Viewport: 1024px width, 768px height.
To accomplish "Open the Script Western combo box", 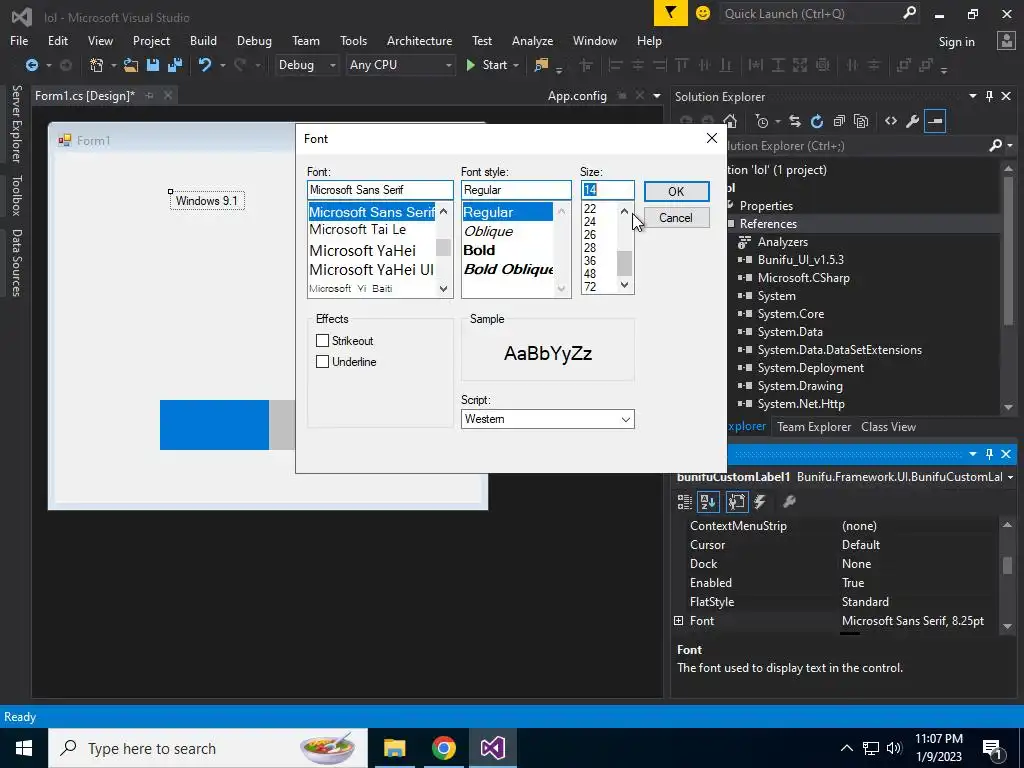I will pyautogui.click(x=547, y=419).
